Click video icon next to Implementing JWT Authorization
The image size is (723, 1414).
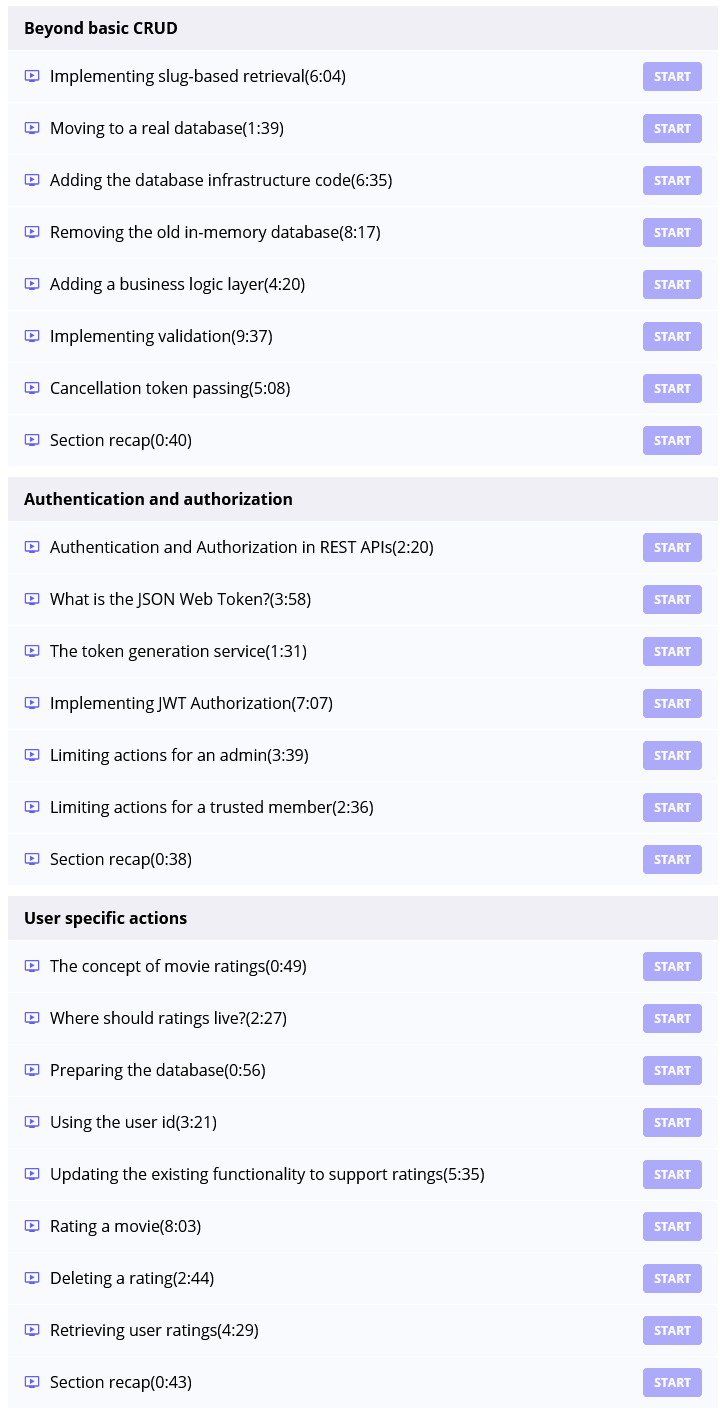coord(32,703)
